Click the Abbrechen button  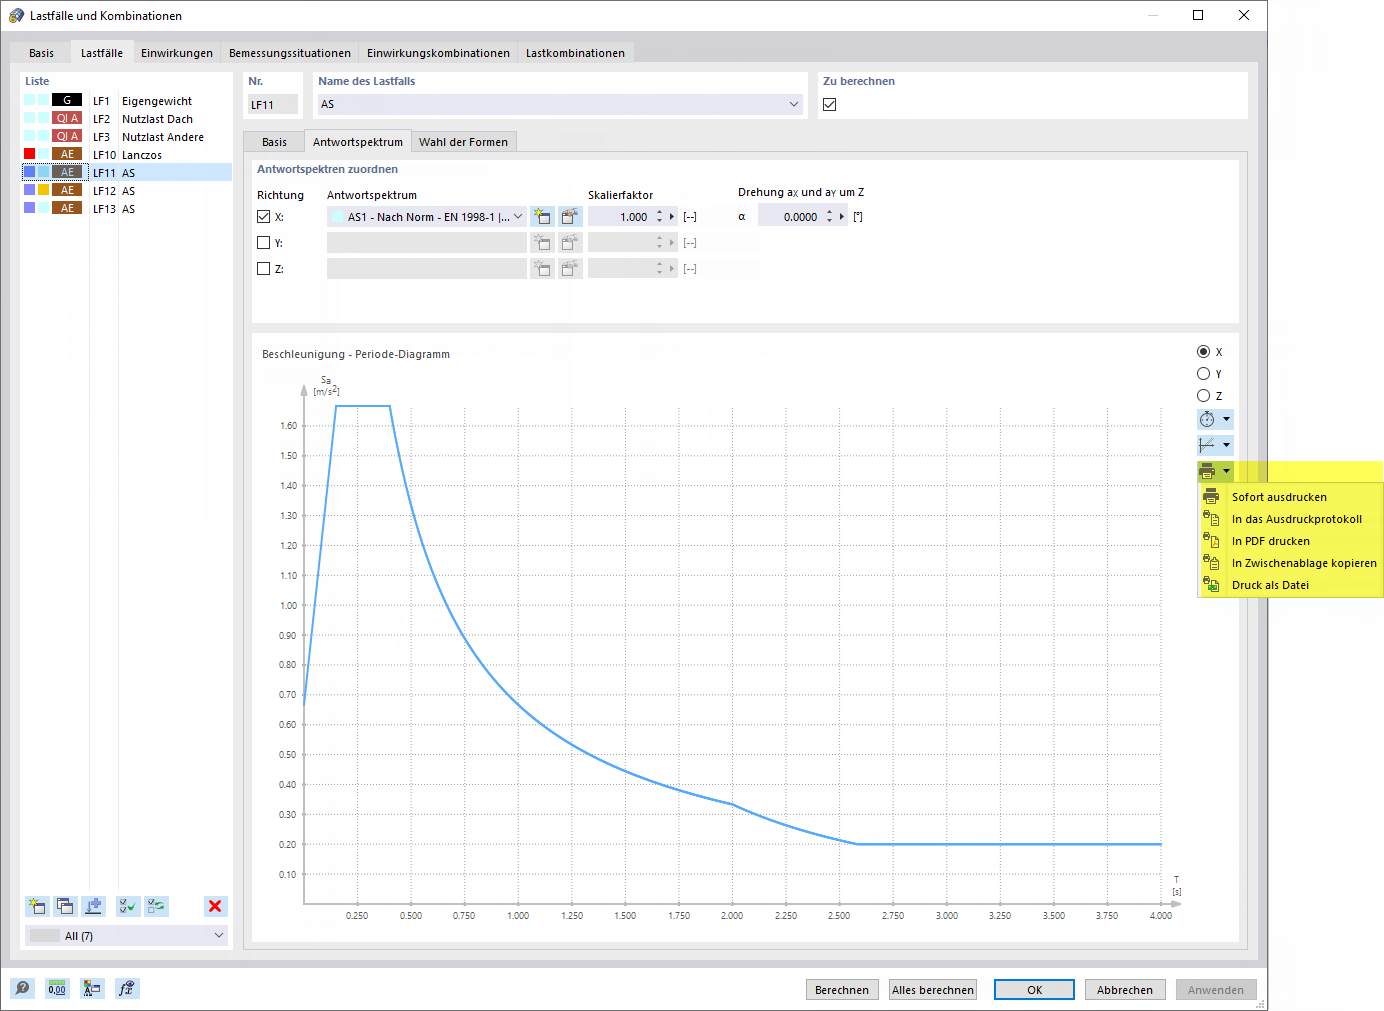(x=1125, y=990)
